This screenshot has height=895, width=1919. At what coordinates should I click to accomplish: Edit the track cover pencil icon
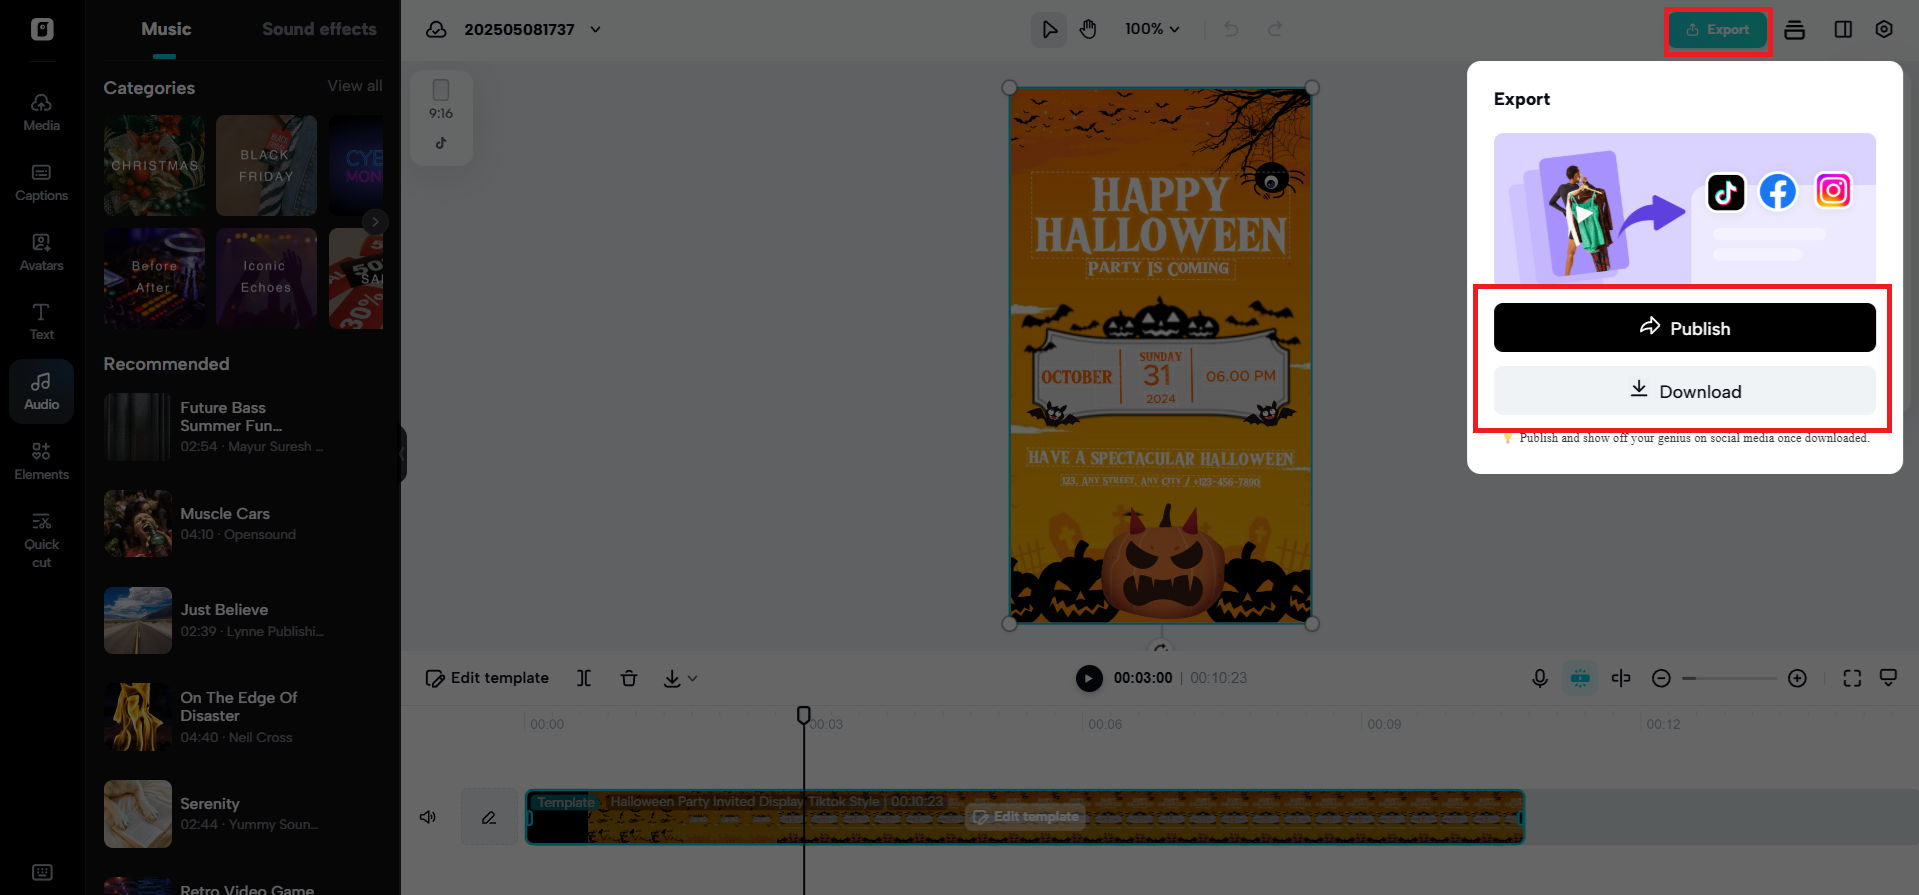tap(489, 817)
